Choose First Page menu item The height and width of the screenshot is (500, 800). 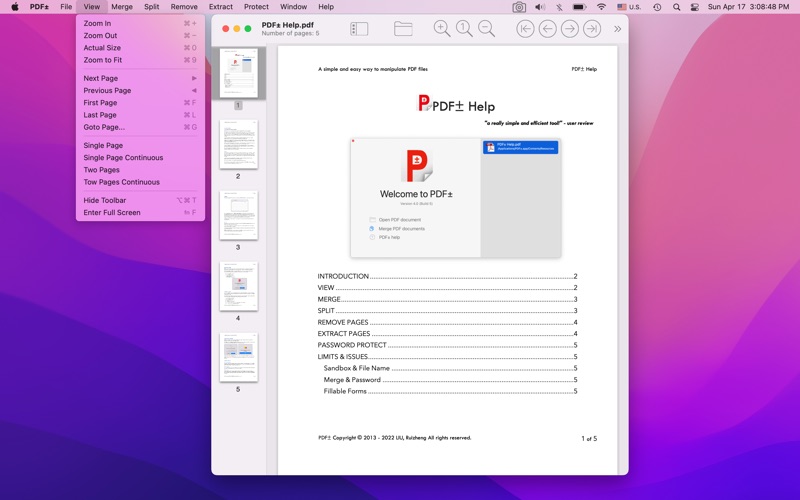140,103
